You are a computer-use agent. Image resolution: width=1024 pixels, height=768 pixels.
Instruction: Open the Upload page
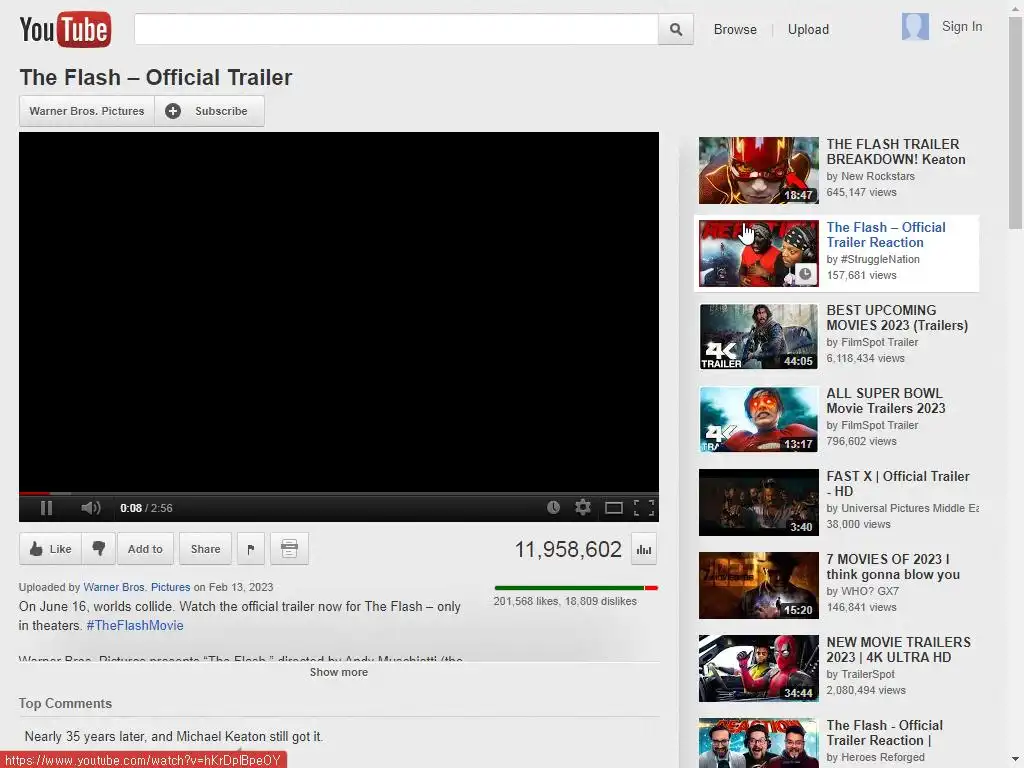tap(808, 29)
